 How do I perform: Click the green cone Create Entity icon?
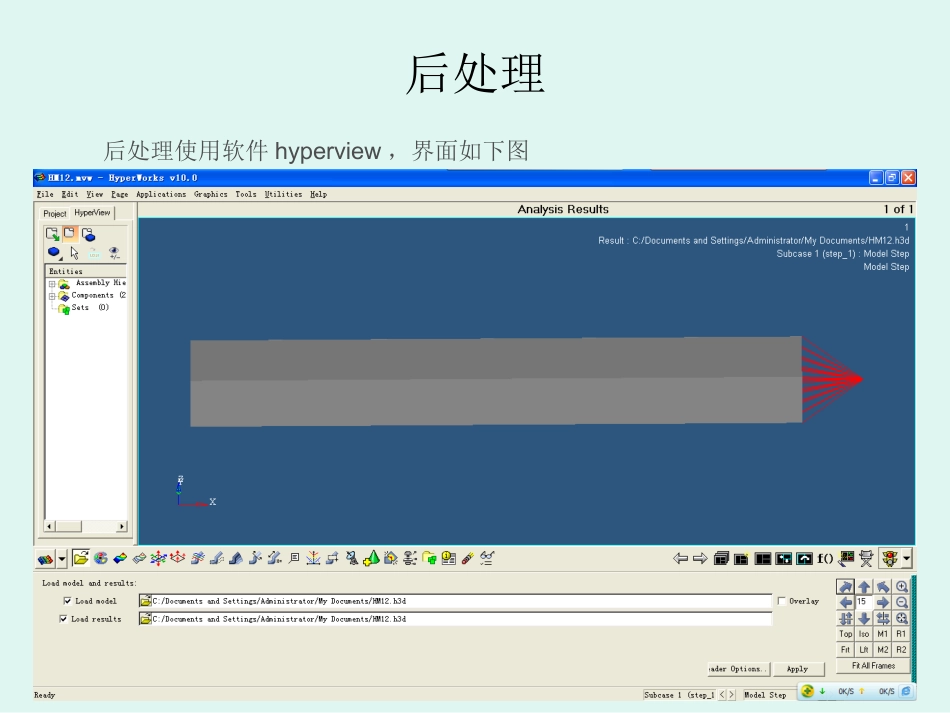pos(371,558)
